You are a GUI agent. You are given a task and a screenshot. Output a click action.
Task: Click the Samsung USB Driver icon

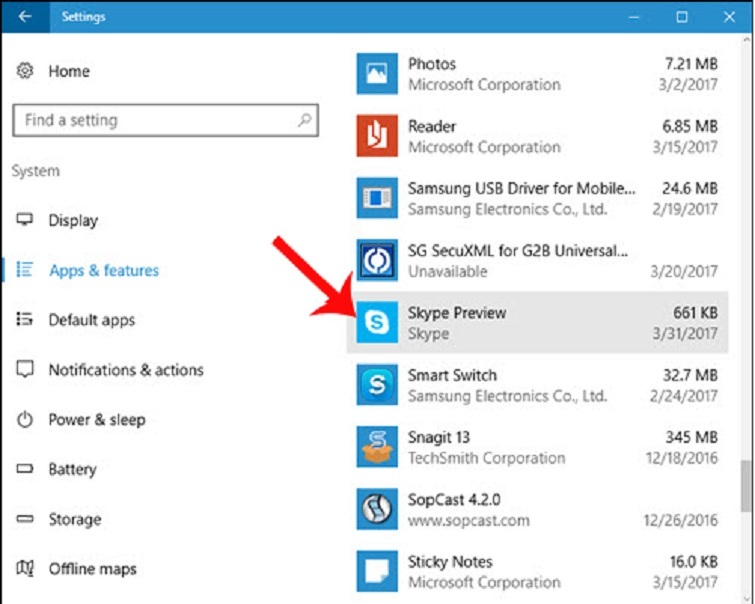pyautogui.click(x=377, y=198)
